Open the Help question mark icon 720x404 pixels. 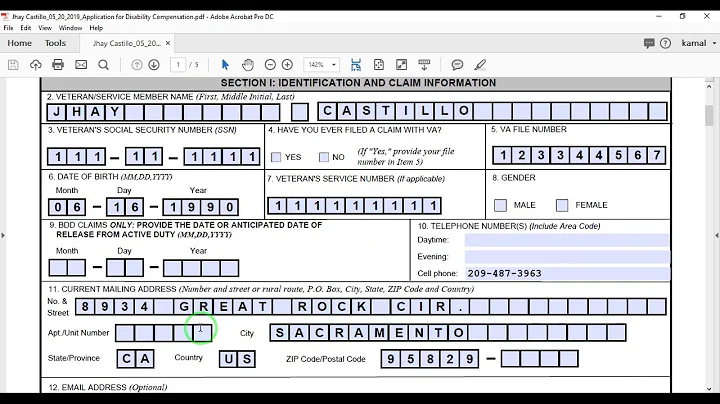tap(665, 43)
